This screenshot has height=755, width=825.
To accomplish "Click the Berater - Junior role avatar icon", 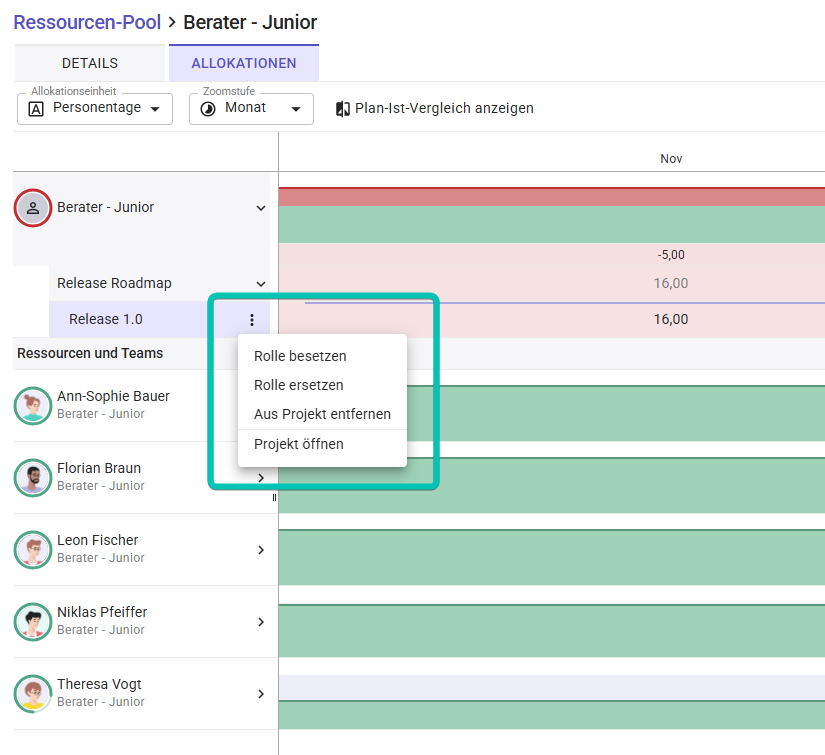I will [x=33, y=208].
